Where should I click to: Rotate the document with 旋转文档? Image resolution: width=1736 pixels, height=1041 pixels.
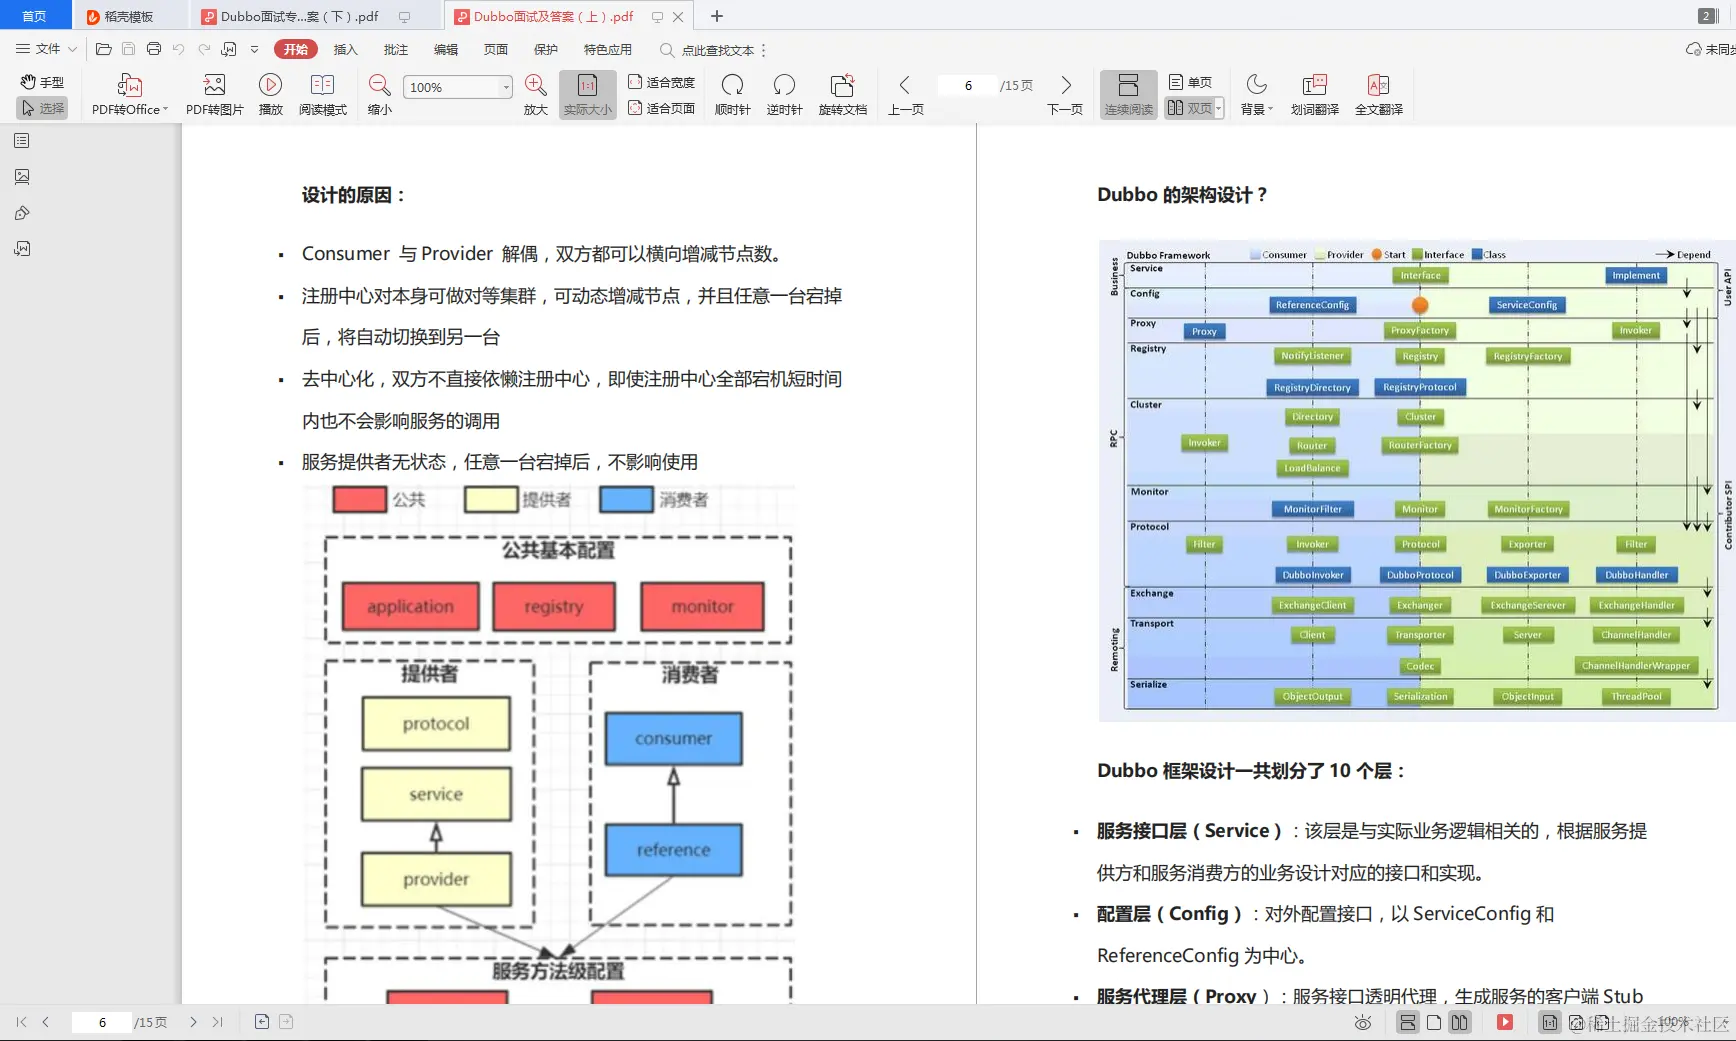point(842,95)
